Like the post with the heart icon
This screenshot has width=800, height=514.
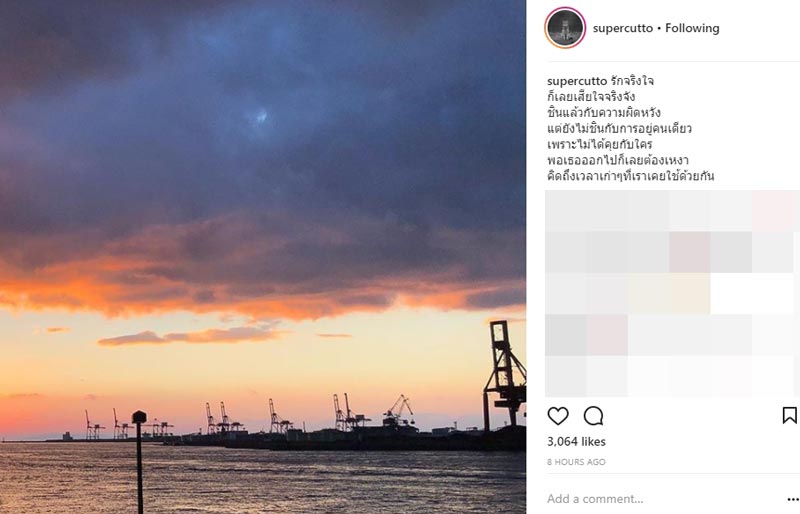coord(558,416)
